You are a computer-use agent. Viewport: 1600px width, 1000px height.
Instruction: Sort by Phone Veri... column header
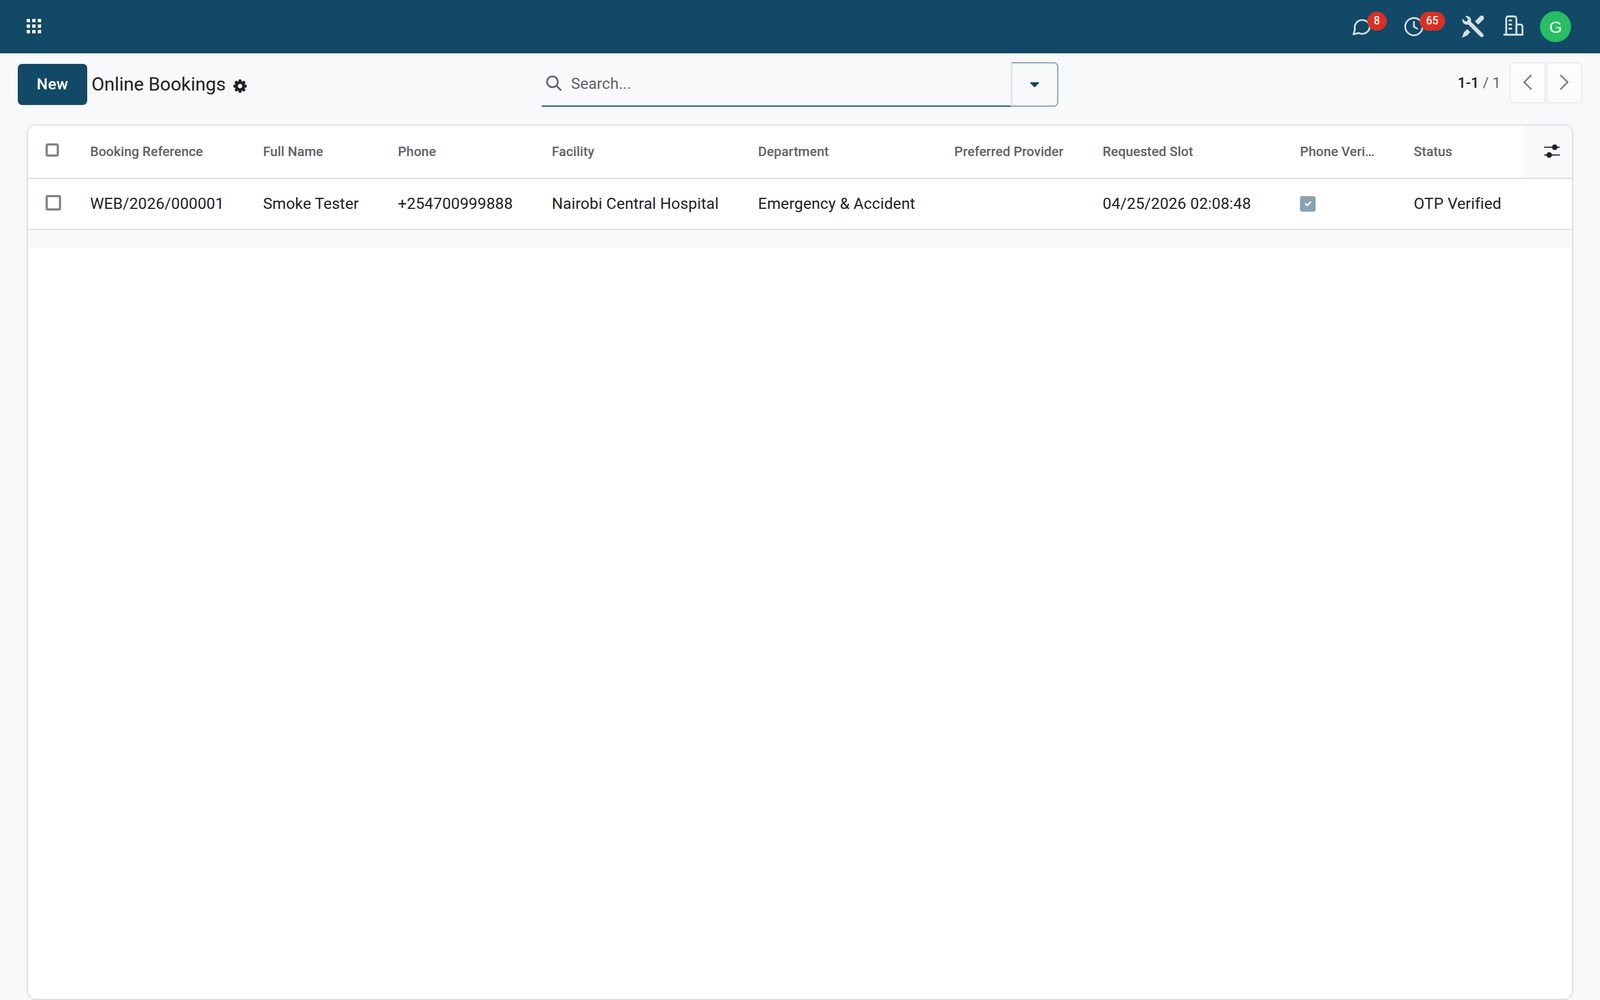[x=1337, y=152]
